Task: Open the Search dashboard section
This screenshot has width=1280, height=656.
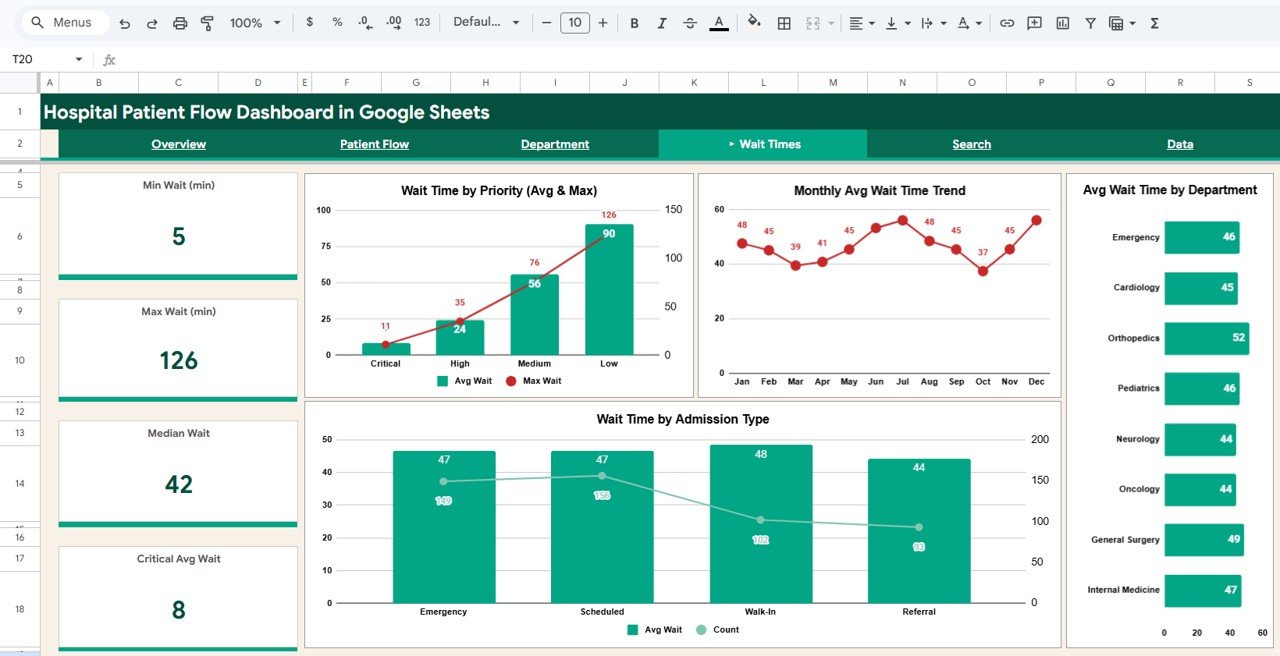Action: coord(971,144)
